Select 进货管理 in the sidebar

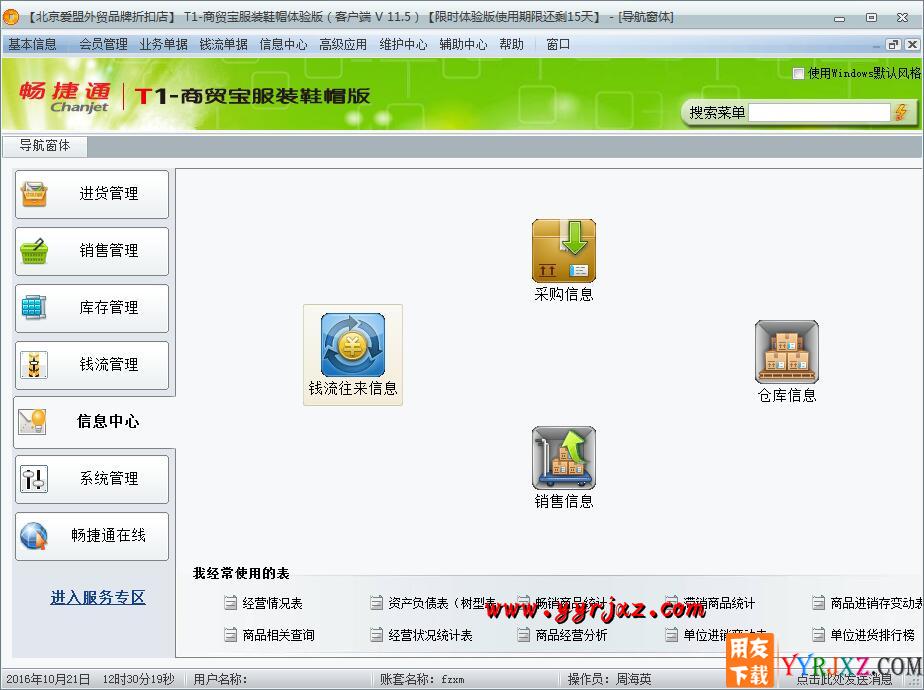point(92,194)
